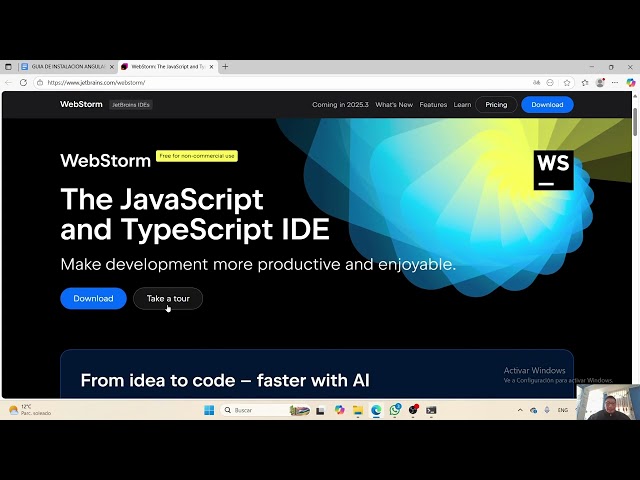Open File Explorer from the taskbar

[358, 410]
